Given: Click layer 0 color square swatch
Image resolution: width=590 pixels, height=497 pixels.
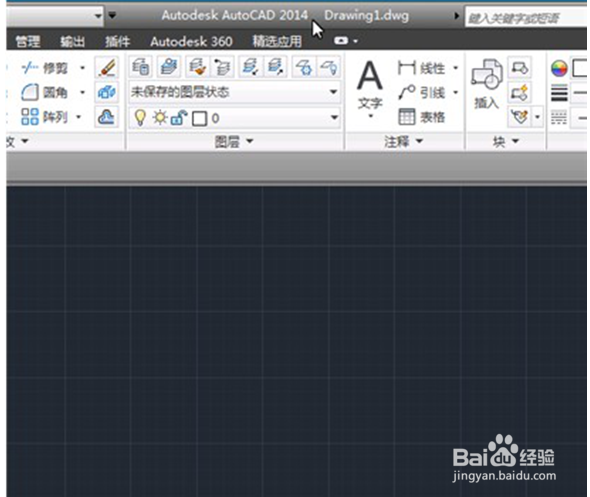Looking at the screenshot, I should [199, 119].
